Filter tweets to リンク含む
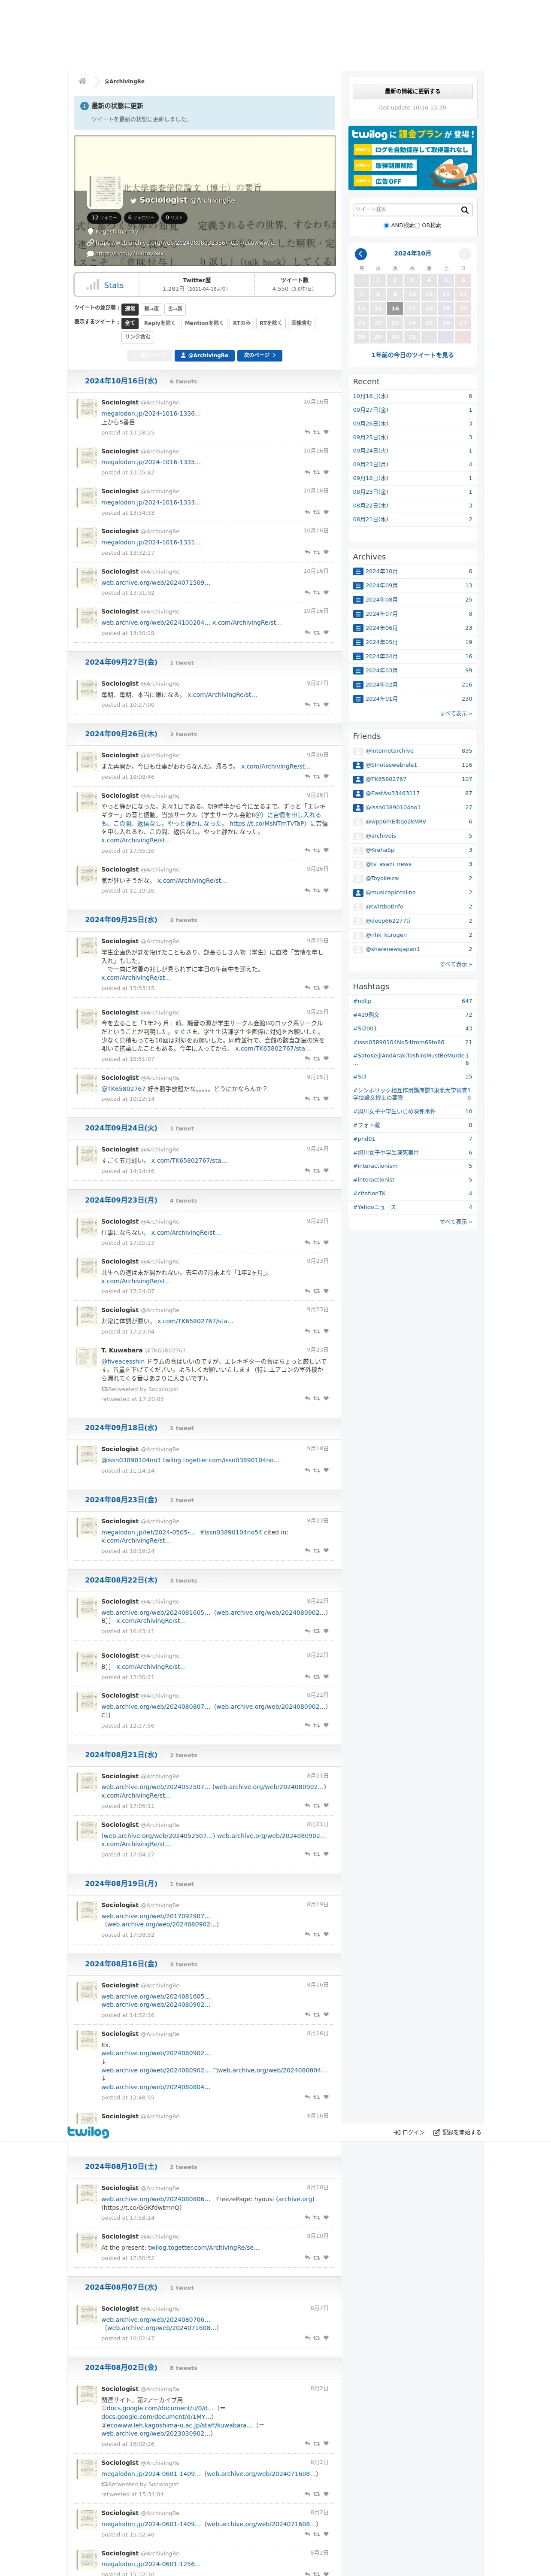Viewport: 551px width, 2576px height. pyautogui.click(x=138, y=337)
